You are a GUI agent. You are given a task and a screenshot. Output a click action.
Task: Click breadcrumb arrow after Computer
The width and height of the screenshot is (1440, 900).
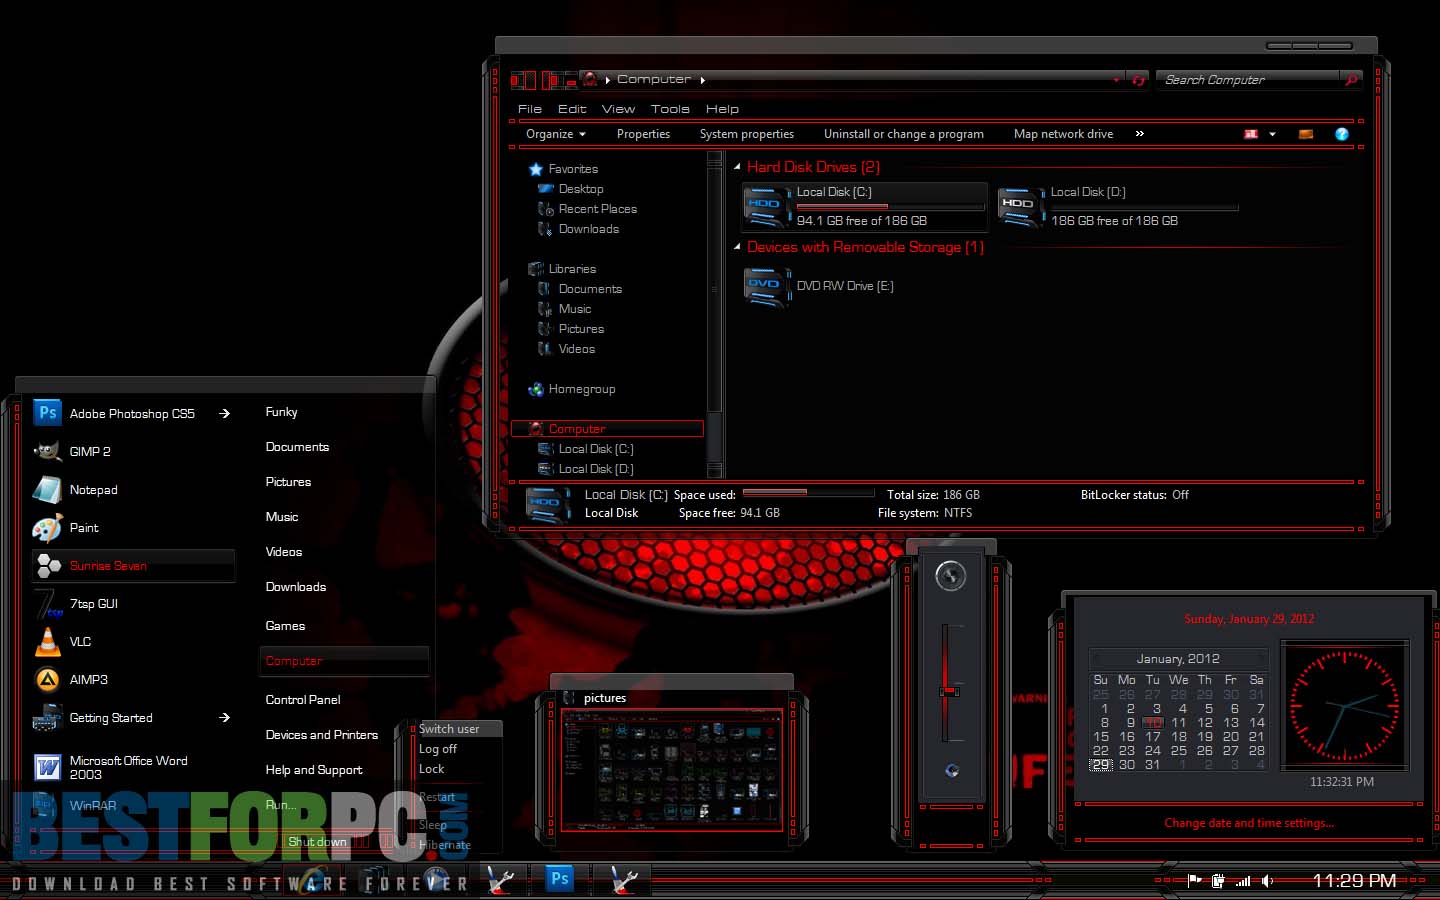point(703,80)
